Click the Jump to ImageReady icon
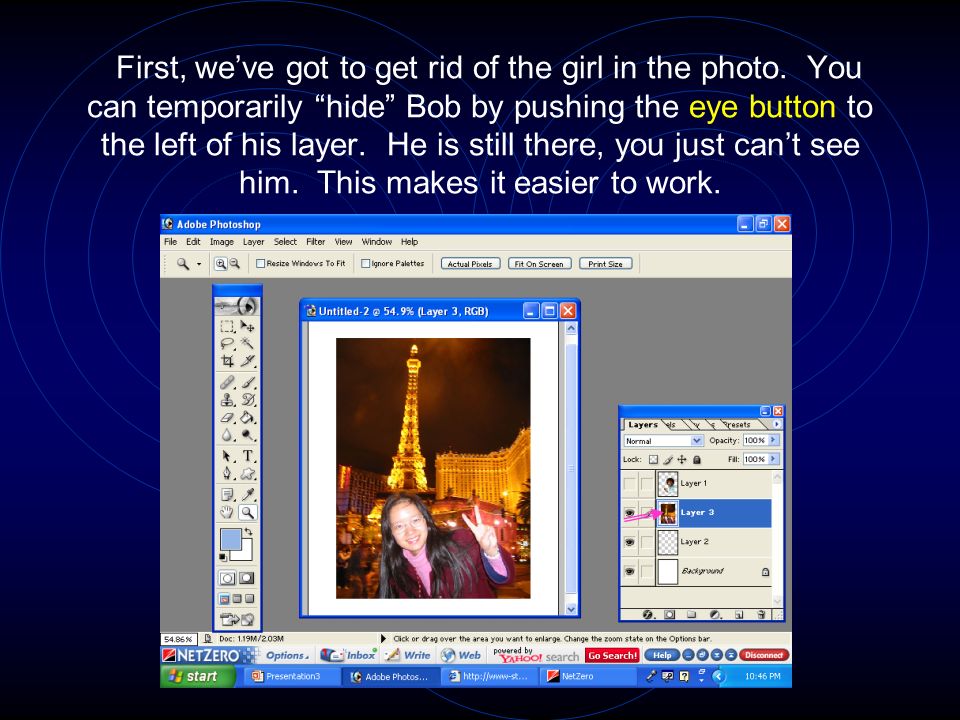The image size is (960, 720). tap(237, 620)
